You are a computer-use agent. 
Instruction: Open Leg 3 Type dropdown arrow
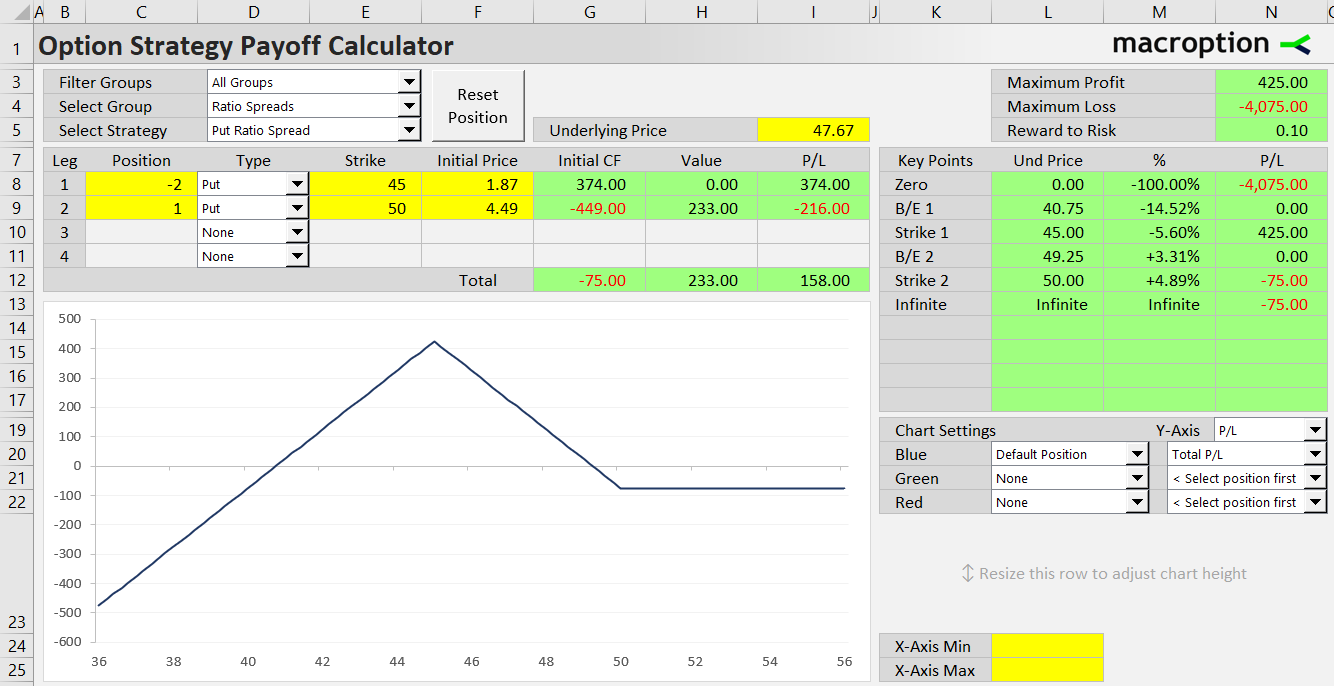coord(297,232)
